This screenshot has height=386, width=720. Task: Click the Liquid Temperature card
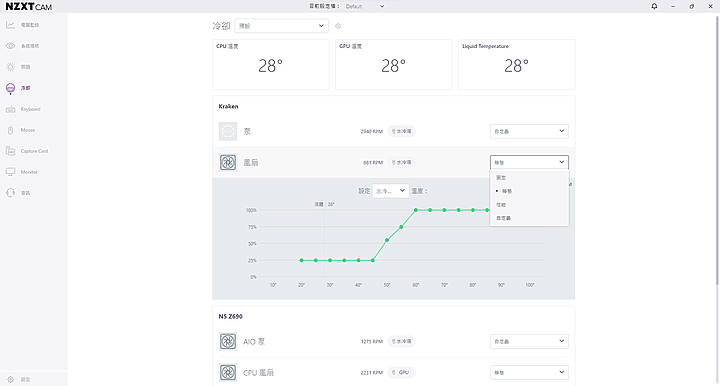pos(517,64)
